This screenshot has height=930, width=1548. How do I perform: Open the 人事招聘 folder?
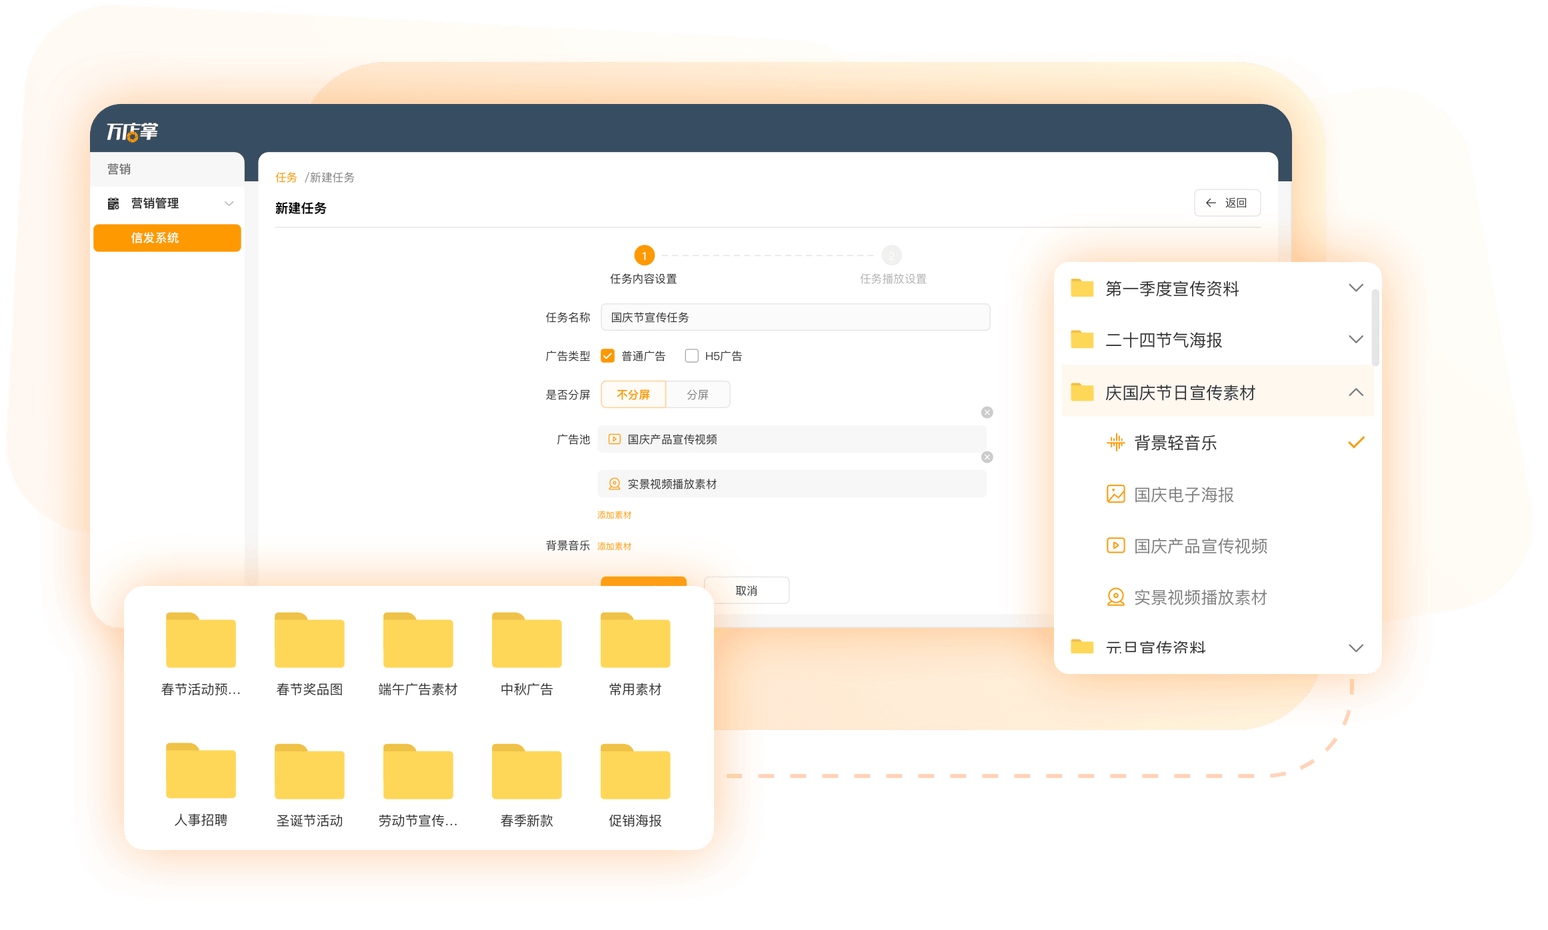pos(201,772)
